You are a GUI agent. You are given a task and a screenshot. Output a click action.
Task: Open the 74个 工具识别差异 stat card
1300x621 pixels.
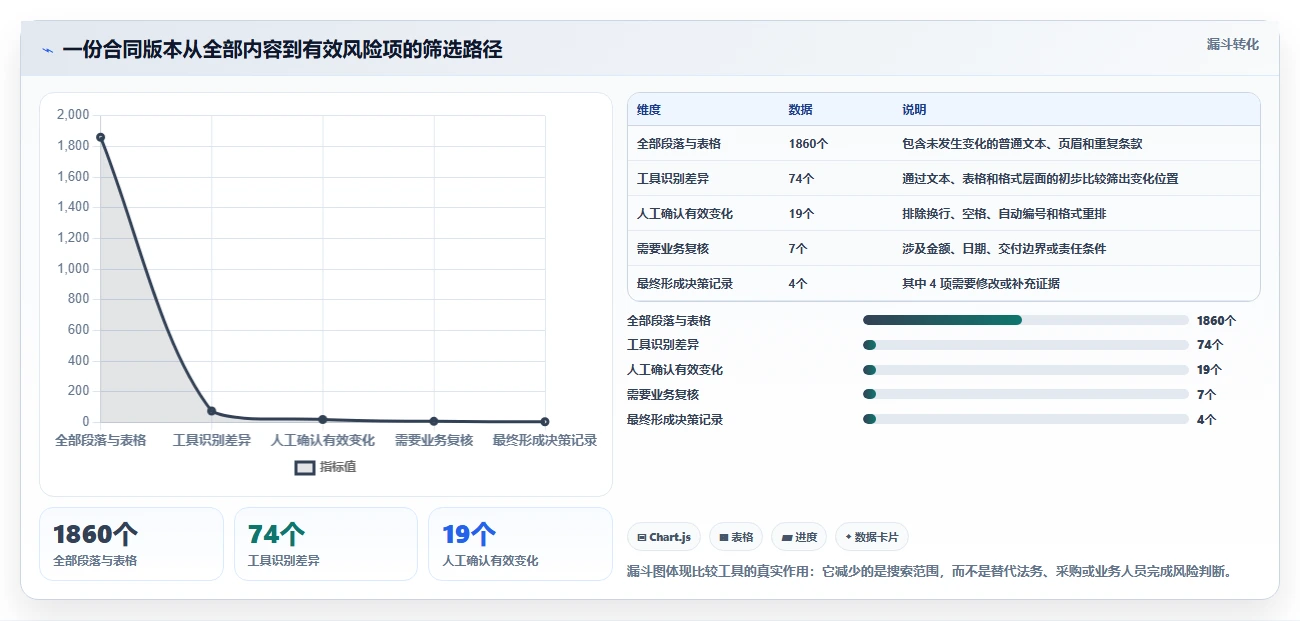click(x=326, y=543)
